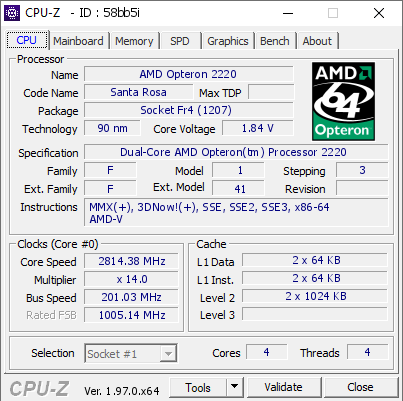The image size is (403, 401).
Task: Click the Close button at bottom
Action: 360,388
